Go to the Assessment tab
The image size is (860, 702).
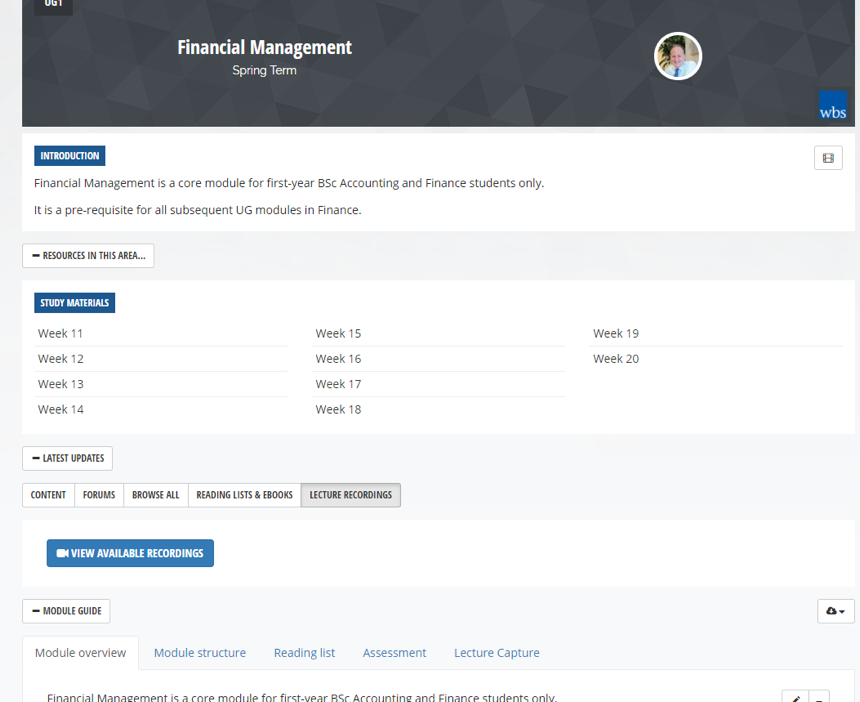[394, 653]
